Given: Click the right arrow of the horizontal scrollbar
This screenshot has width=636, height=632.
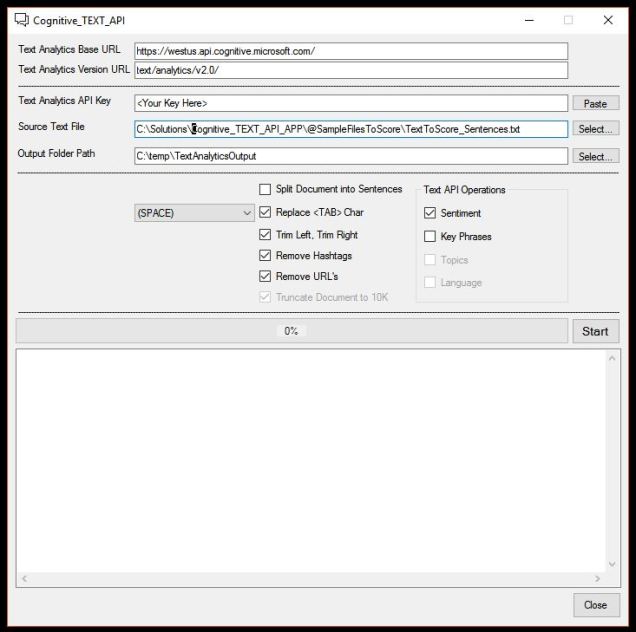Looking at the screenshot, I should point(598,579).
